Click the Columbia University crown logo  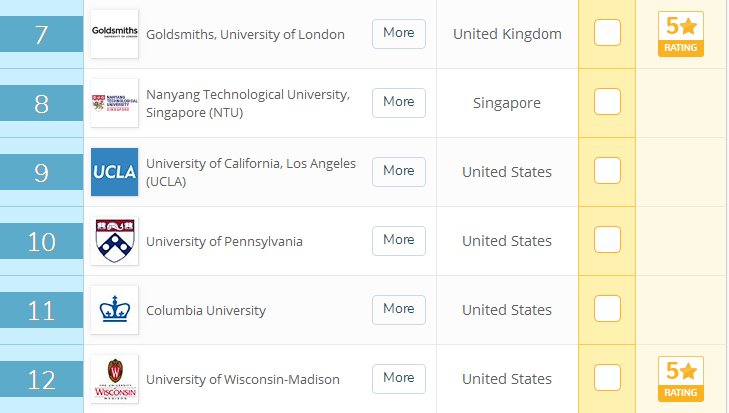point(114,310)
